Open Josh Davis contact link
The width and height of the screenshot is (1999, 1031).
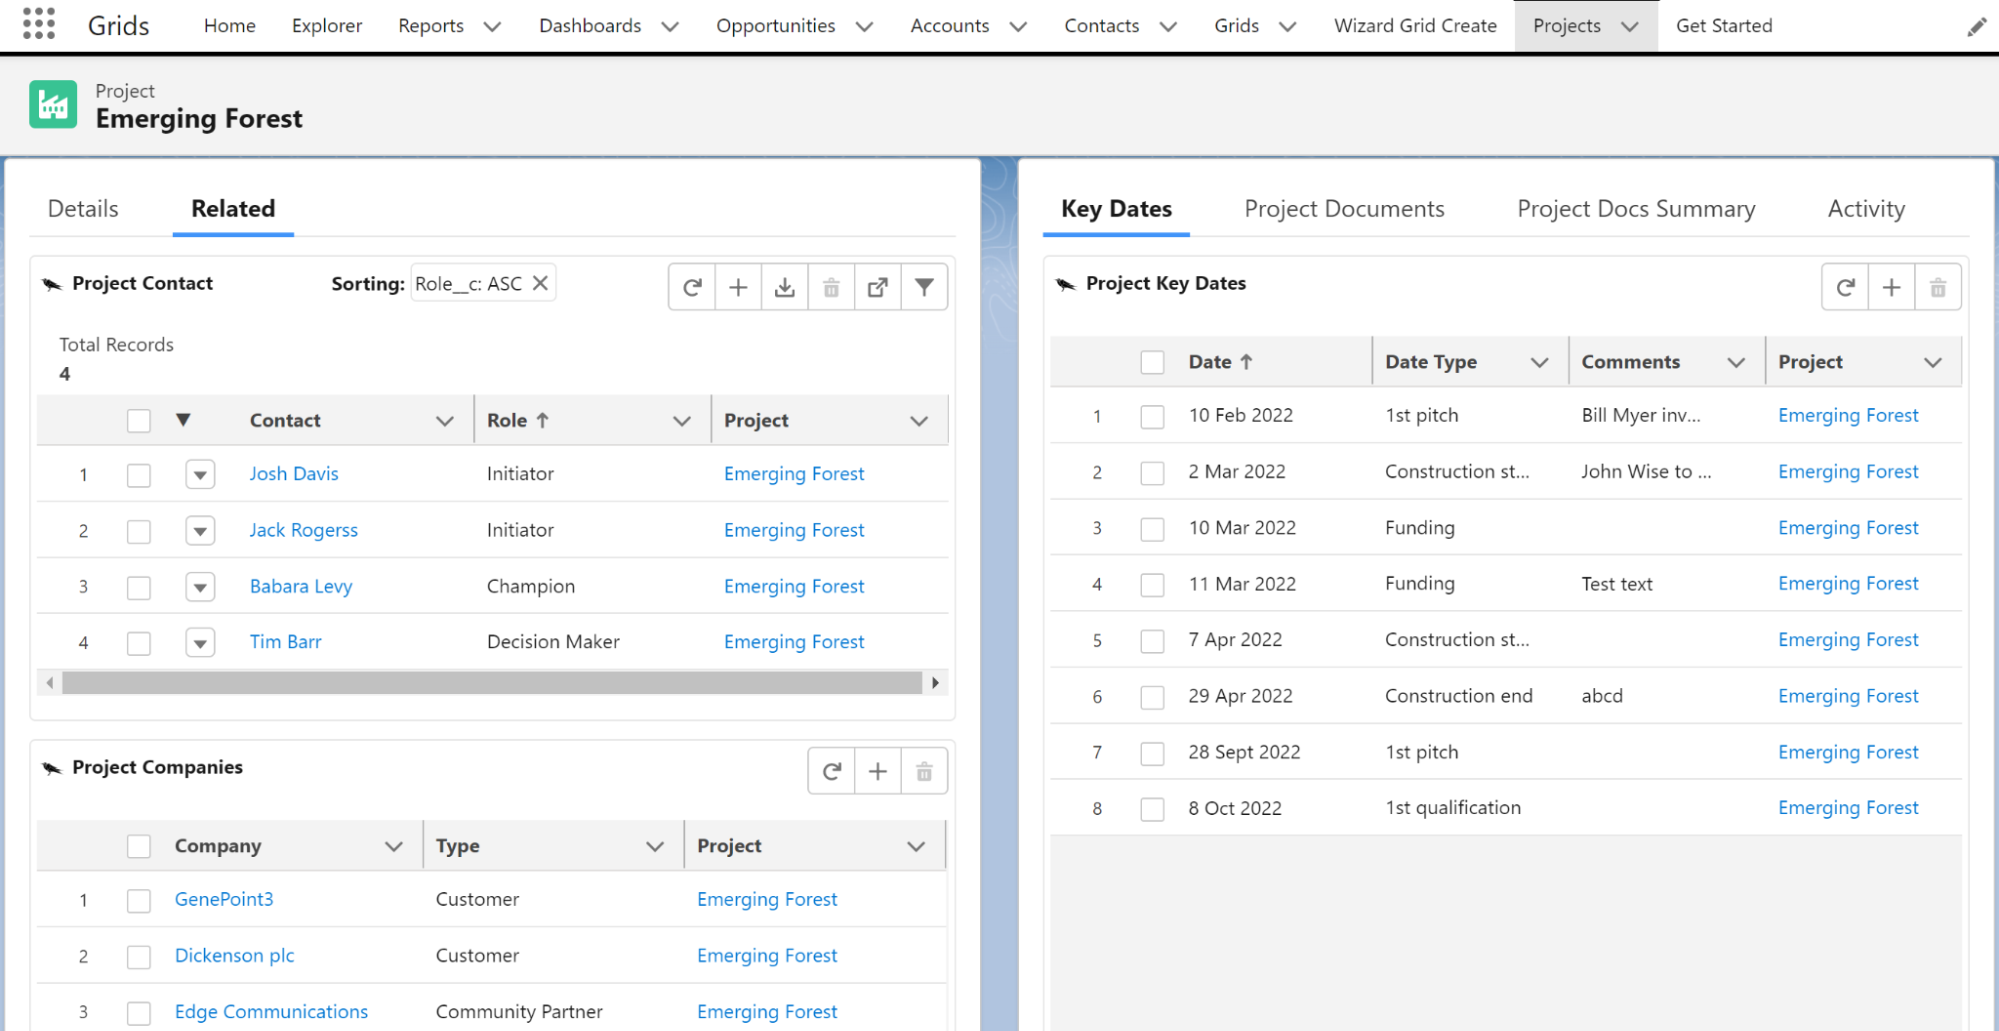click(294, 474)
